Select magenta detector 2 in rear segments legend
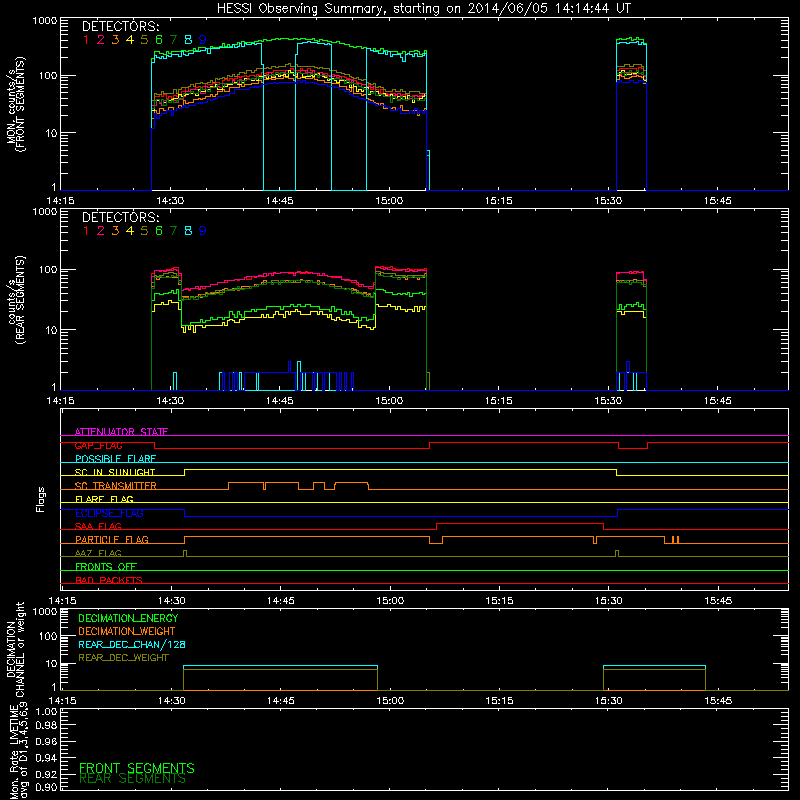Image resolution: width=800 pixels, height=800 pixels. click(101, 231)
